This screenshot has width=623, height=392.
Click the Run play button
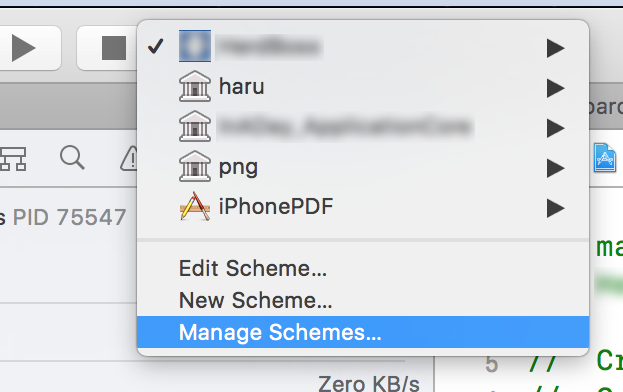click(x=23, y=48)
